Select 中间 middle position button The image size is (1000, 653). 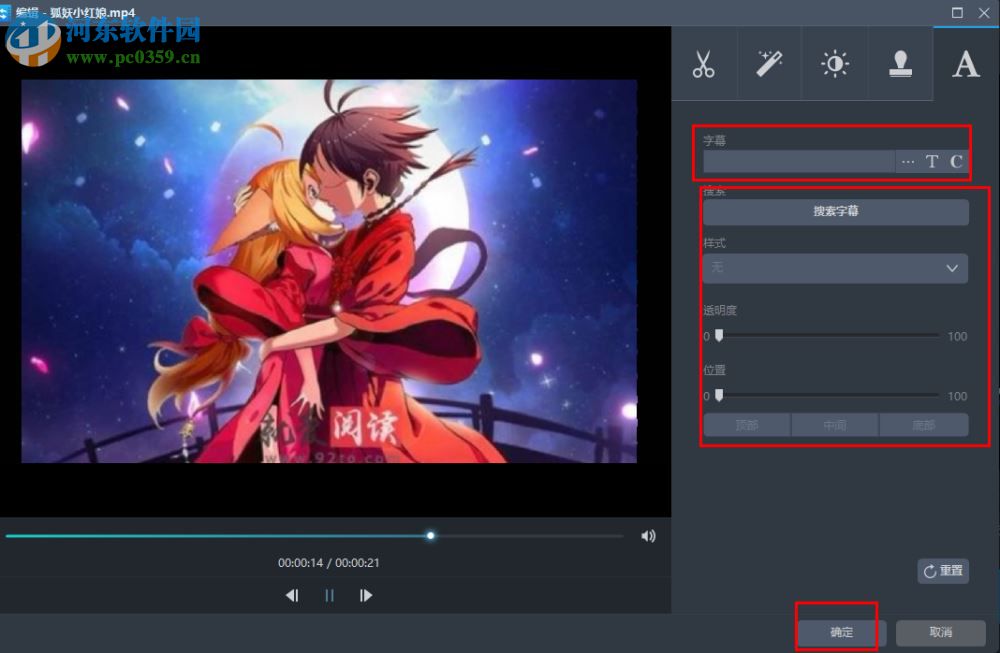point(835,425)
